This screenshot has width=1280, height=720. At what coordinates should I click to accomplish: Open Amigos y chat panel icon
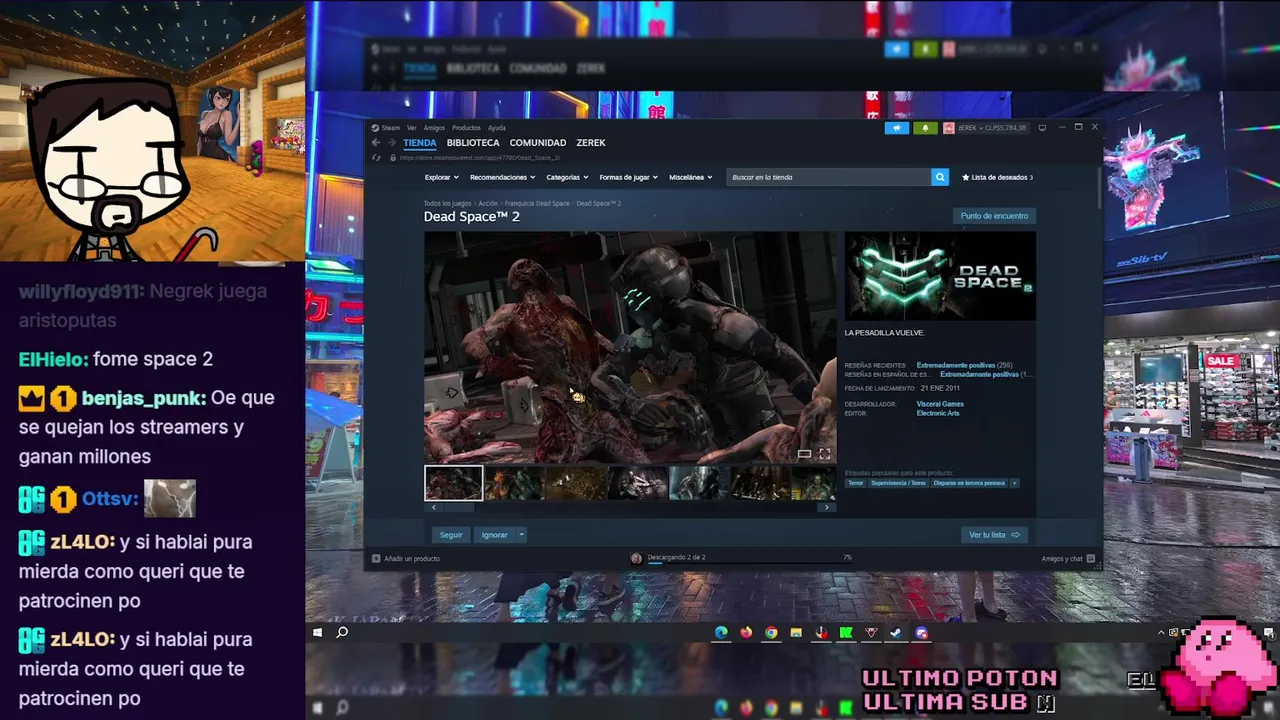pyautogui.click(x=1091, y=559)
